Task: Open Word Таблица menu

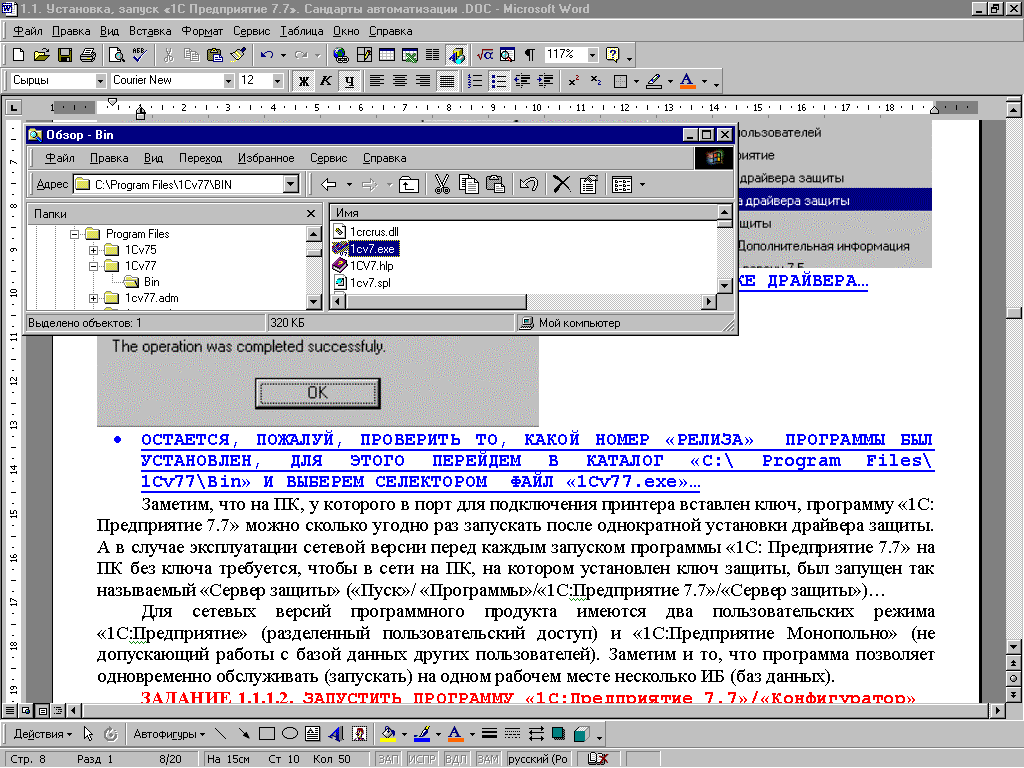Action: tap(302, 31)
